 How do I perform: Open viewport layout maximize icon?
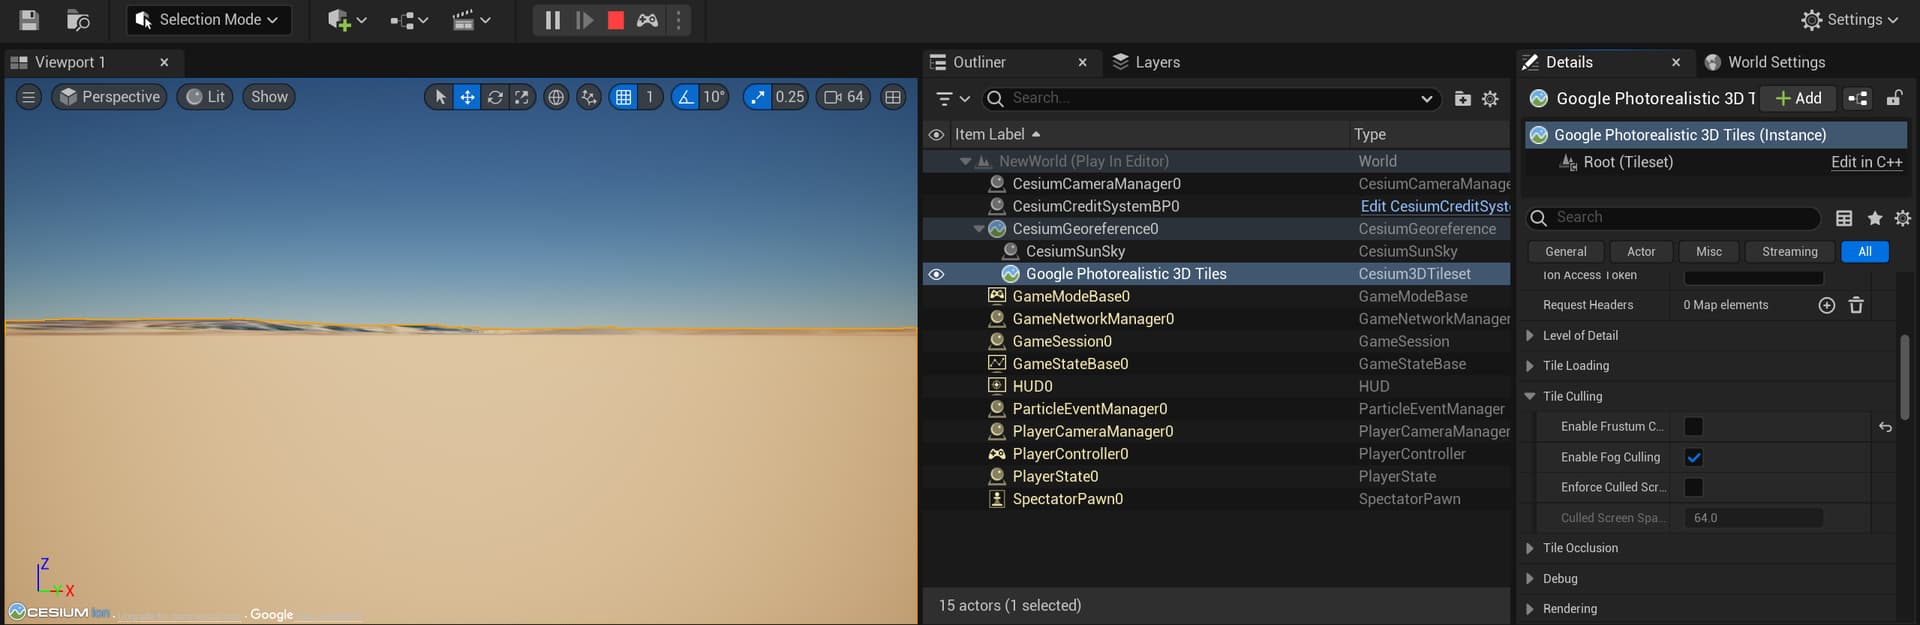point(893,97)
